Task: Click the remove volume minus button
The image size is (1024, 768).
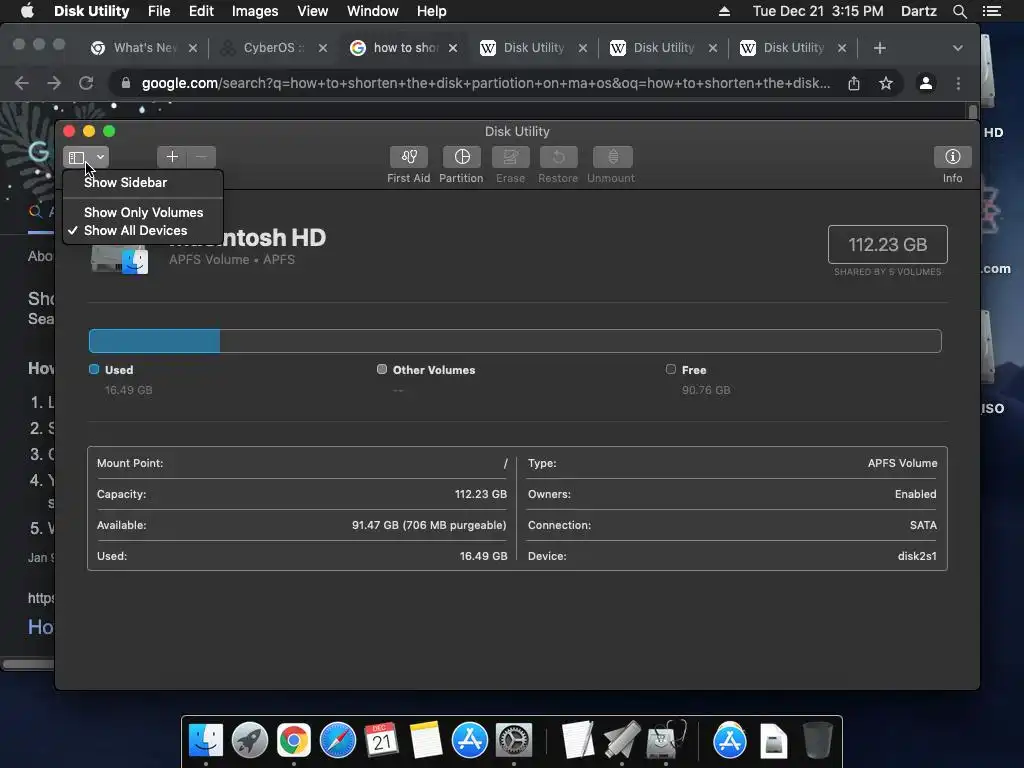Action: pos(201,157)
